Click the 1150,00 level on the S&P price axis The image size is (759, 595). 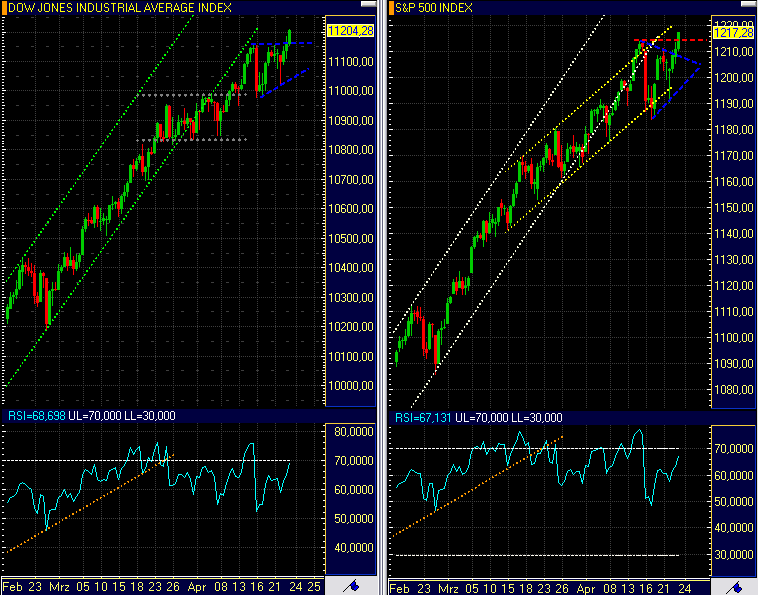(734, 208)
